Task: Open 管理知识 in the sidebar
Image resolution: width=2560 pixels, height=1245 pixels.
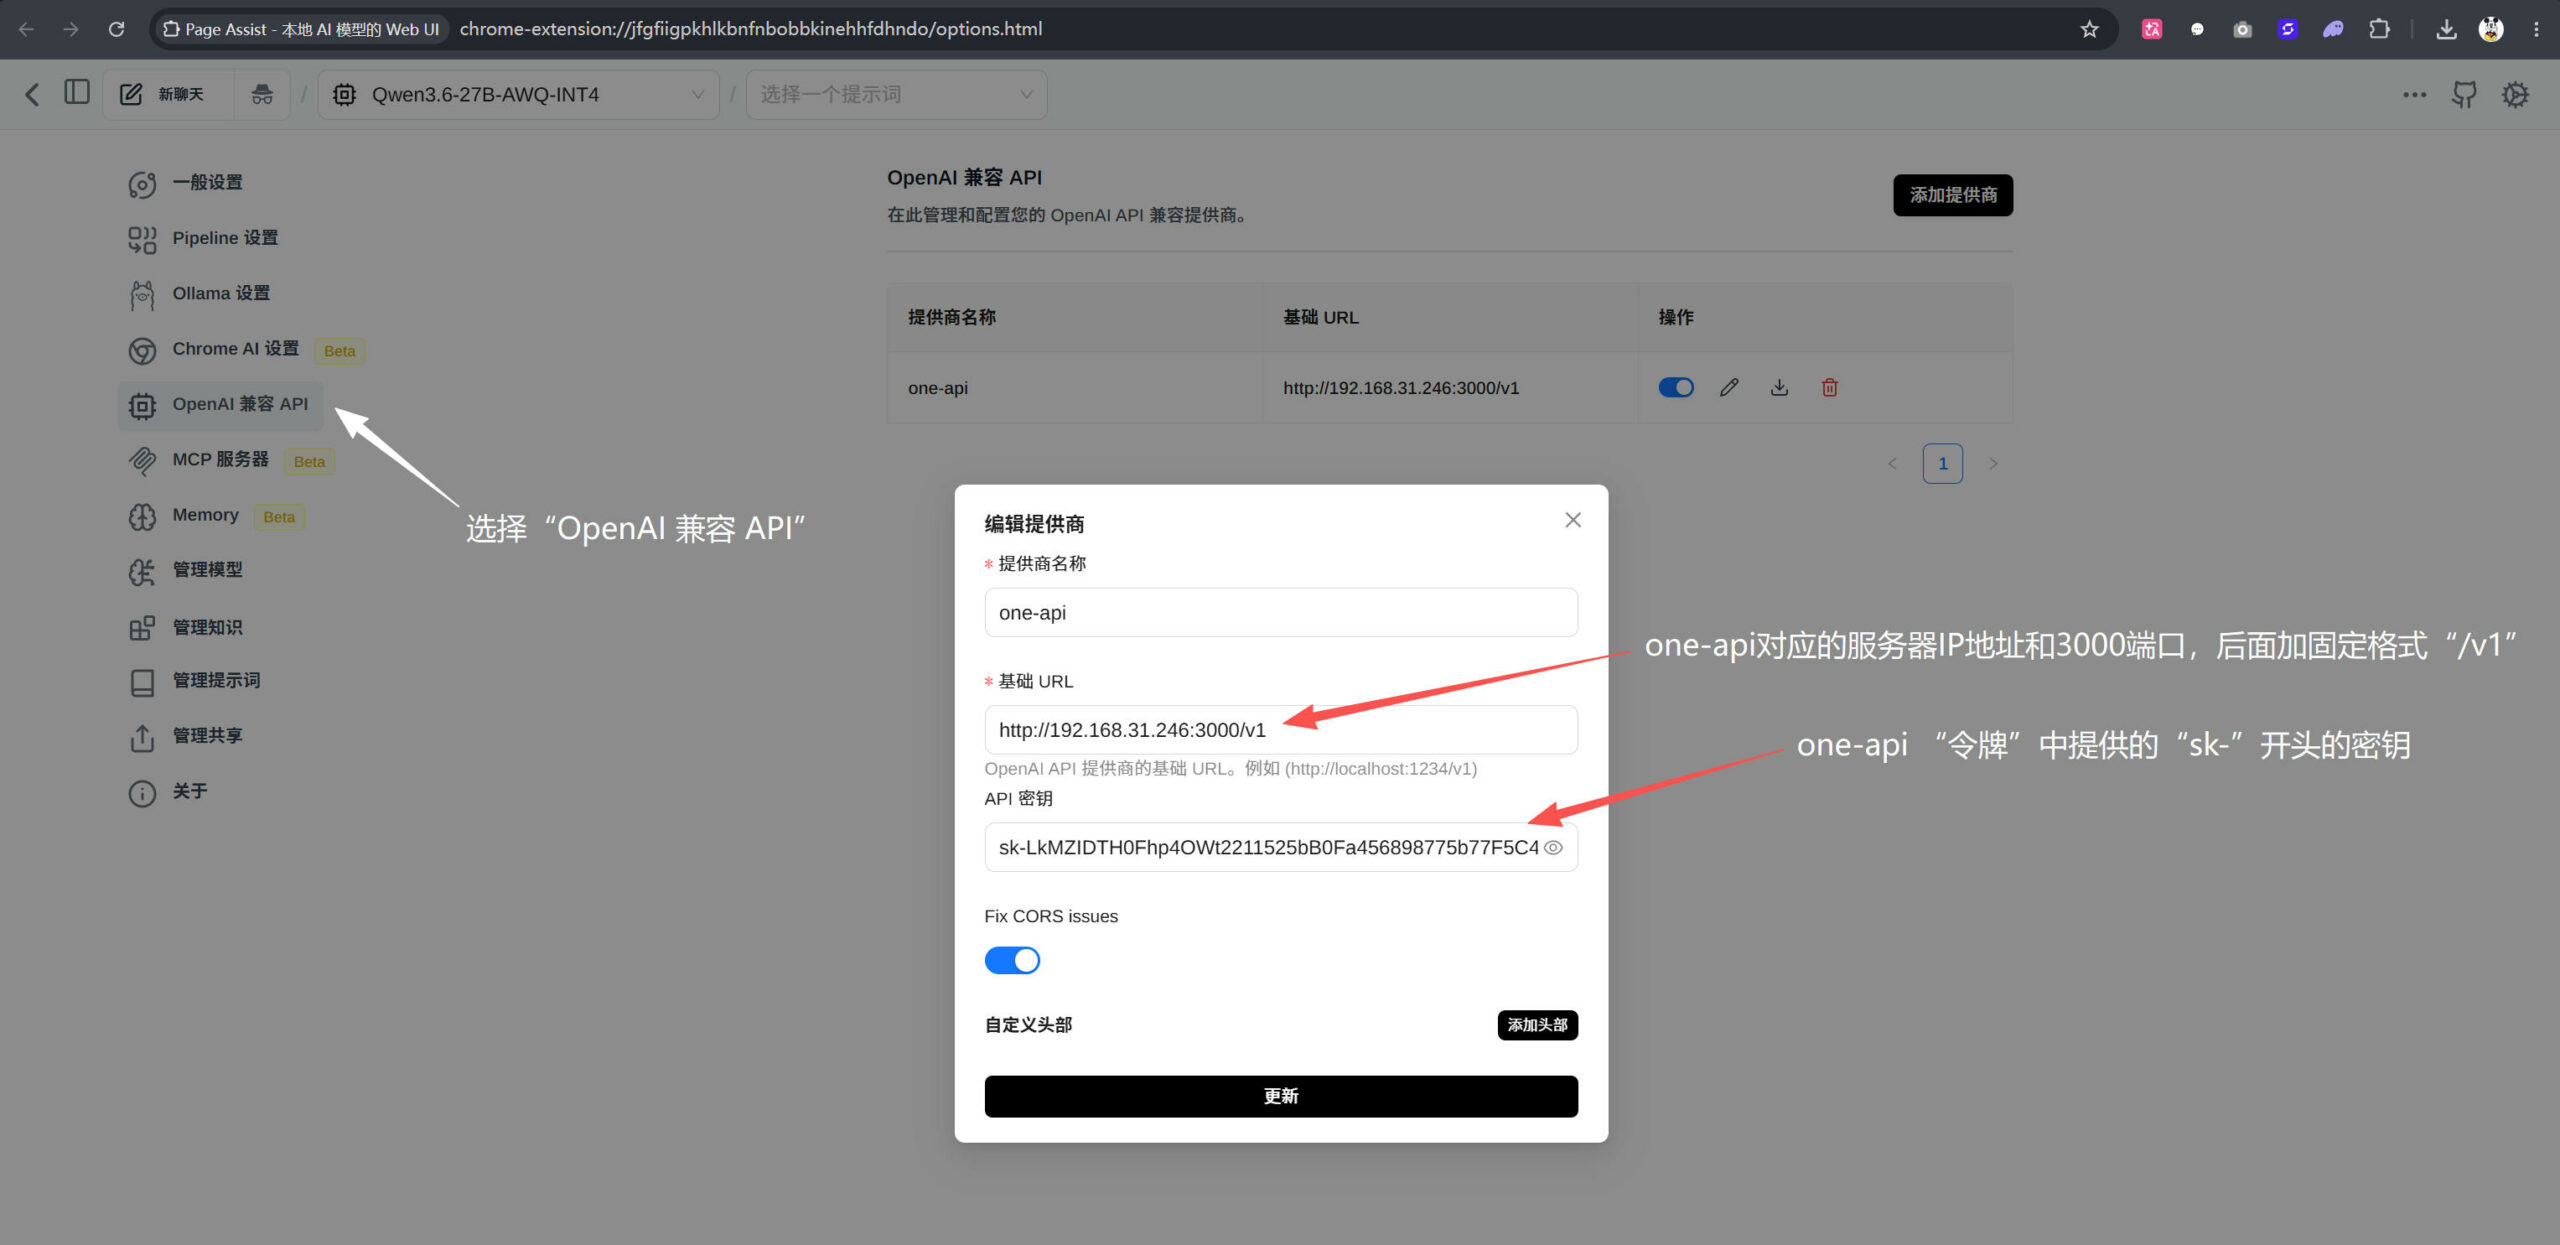Action: 186,627
